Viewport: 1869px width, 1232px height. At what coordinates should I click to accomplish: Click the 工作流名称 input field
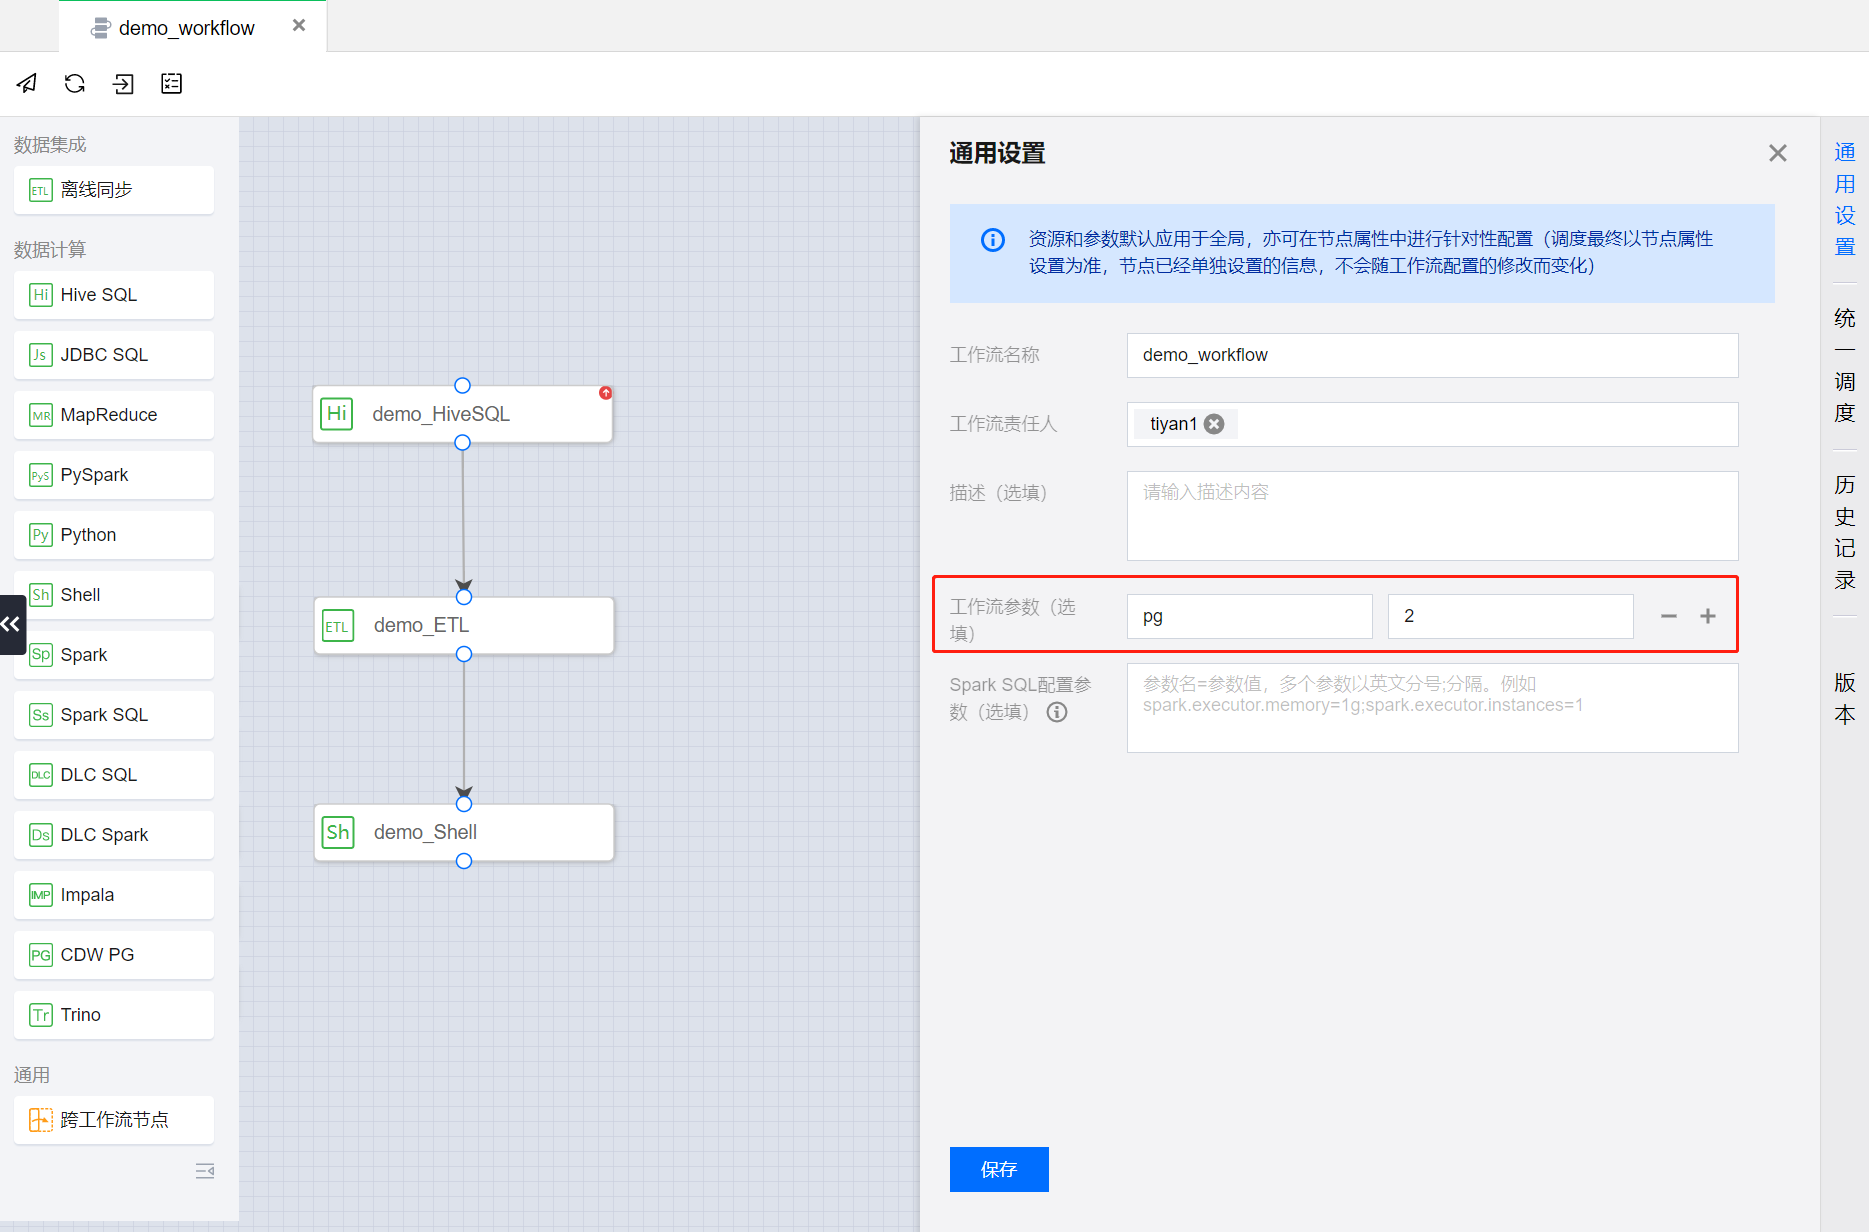coord(1432,355)
